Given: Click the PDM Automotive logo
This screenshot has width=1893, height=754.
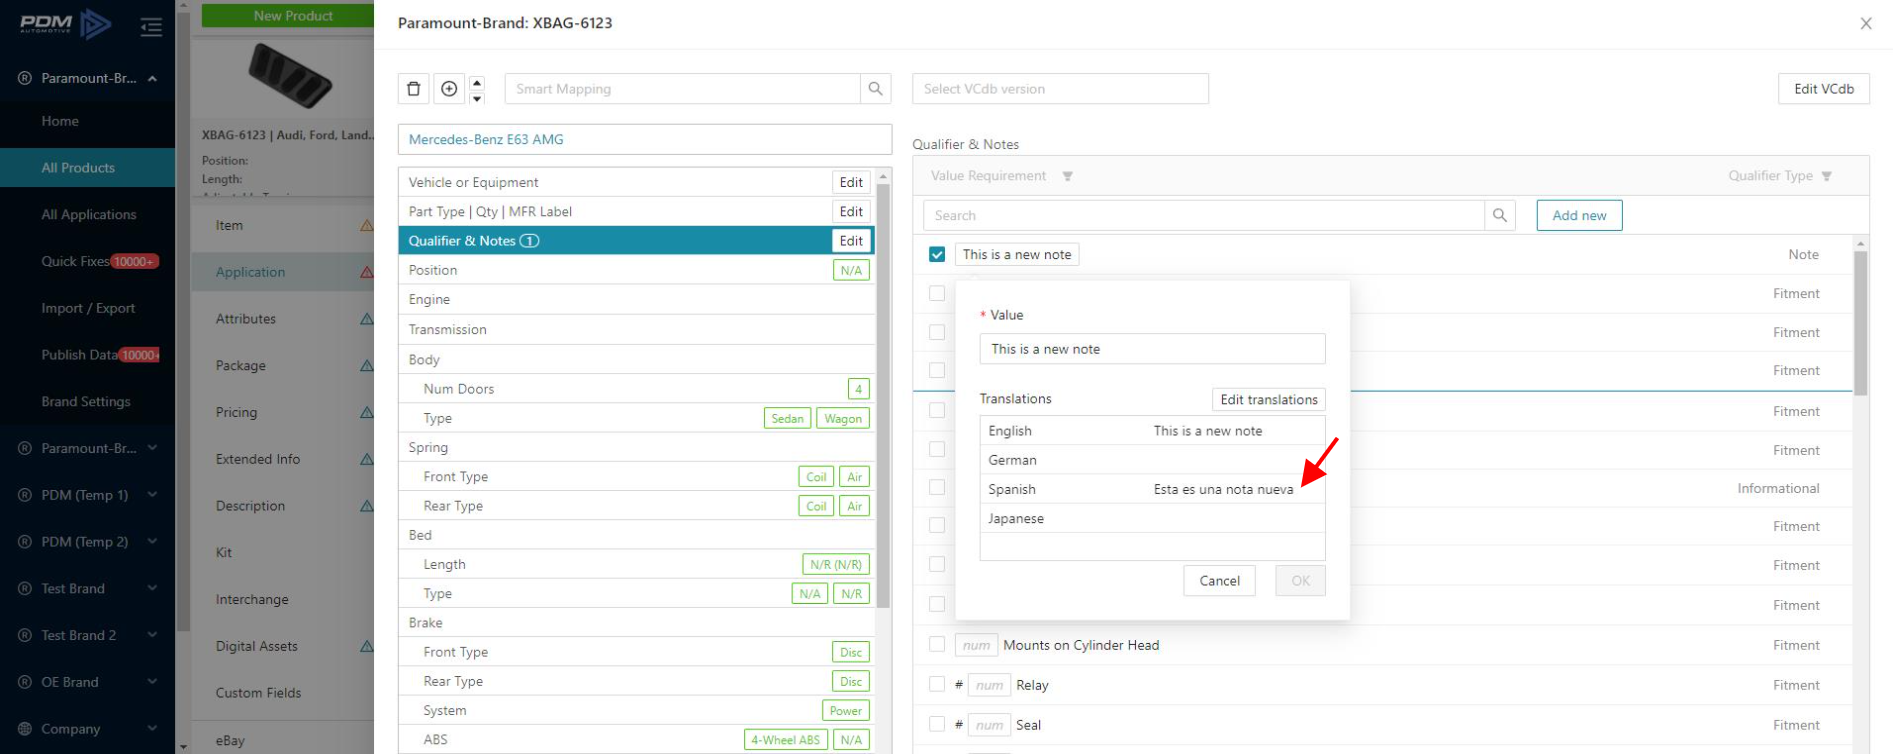Looking at the screenshot, I should [x=66, y=24].
